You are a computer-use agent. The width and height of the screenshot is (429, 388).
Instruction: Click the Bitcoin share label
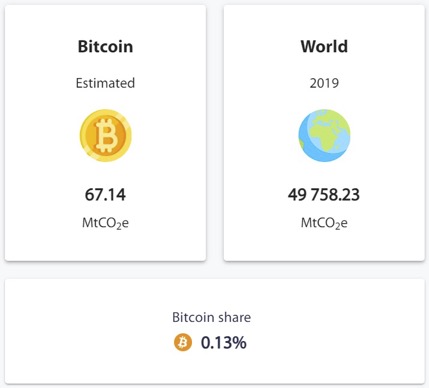point(211,317)
